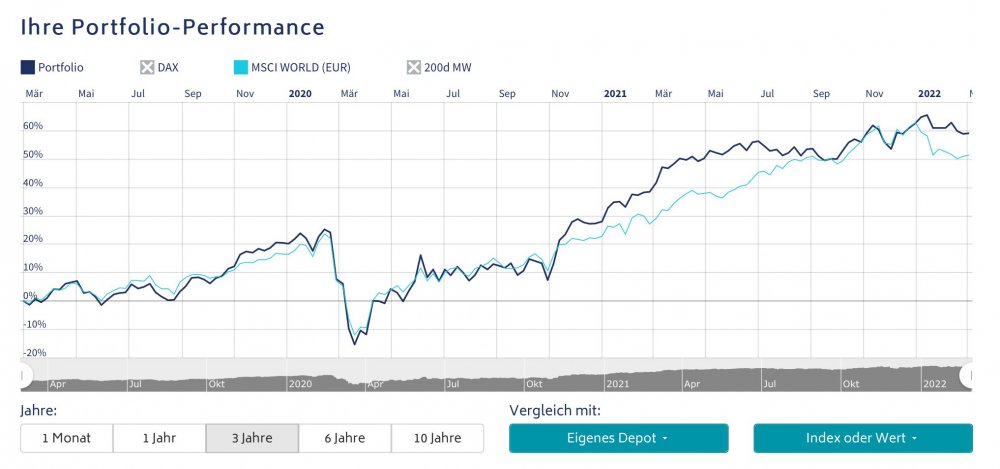
Task: Expand the Index oder Wert dropdown
Action: click(862, 438)
